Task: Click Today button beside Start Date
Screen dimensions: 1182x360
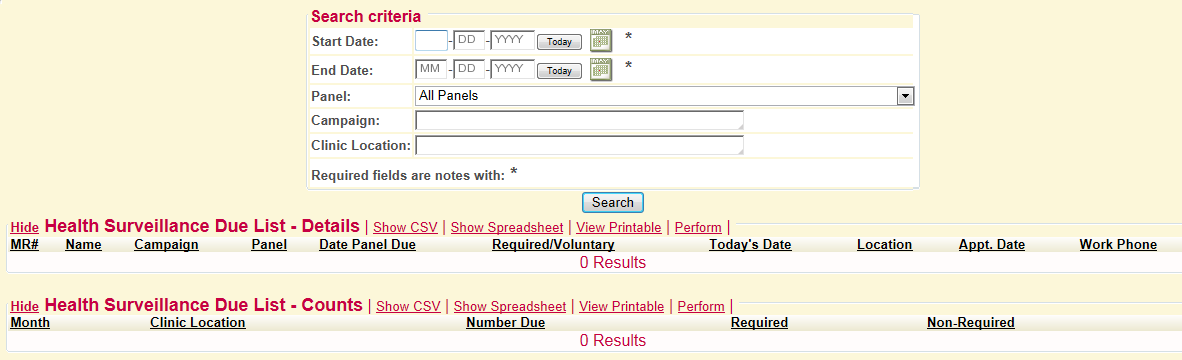Action: pyautogui.click(x=559, y=42)
